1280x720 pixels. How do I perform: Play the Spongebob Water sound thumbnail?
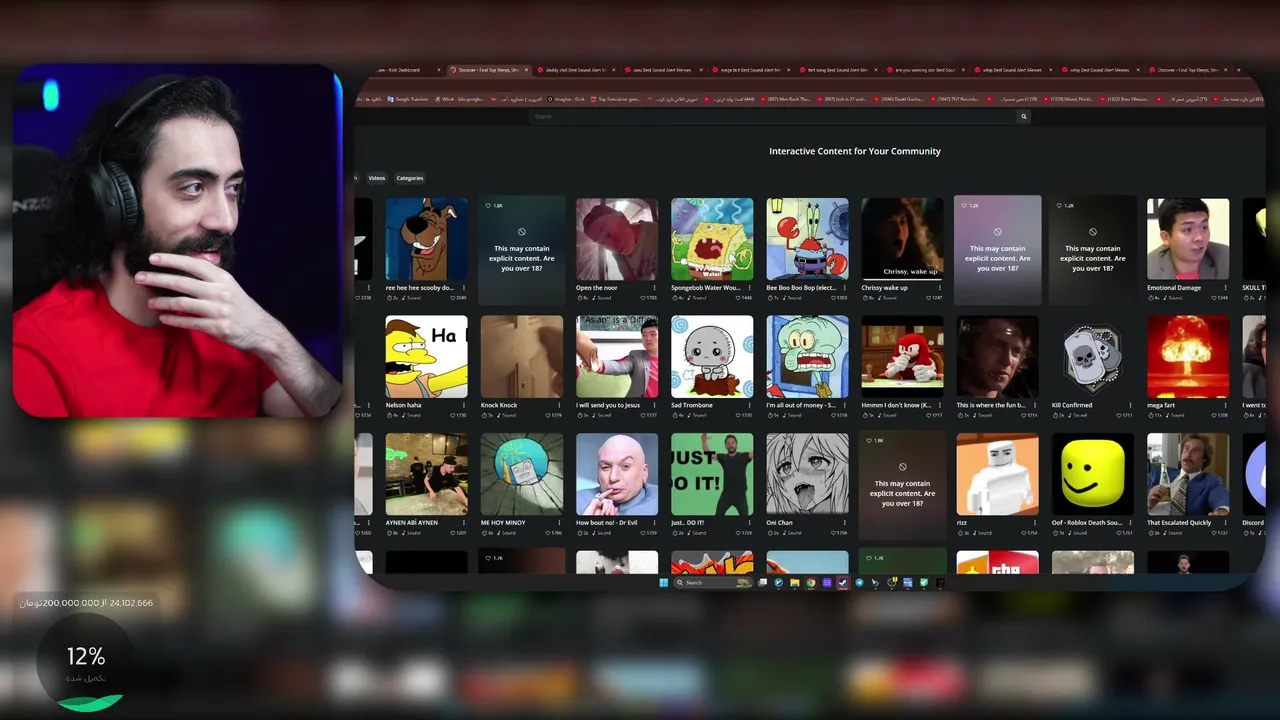coord(712,239)
